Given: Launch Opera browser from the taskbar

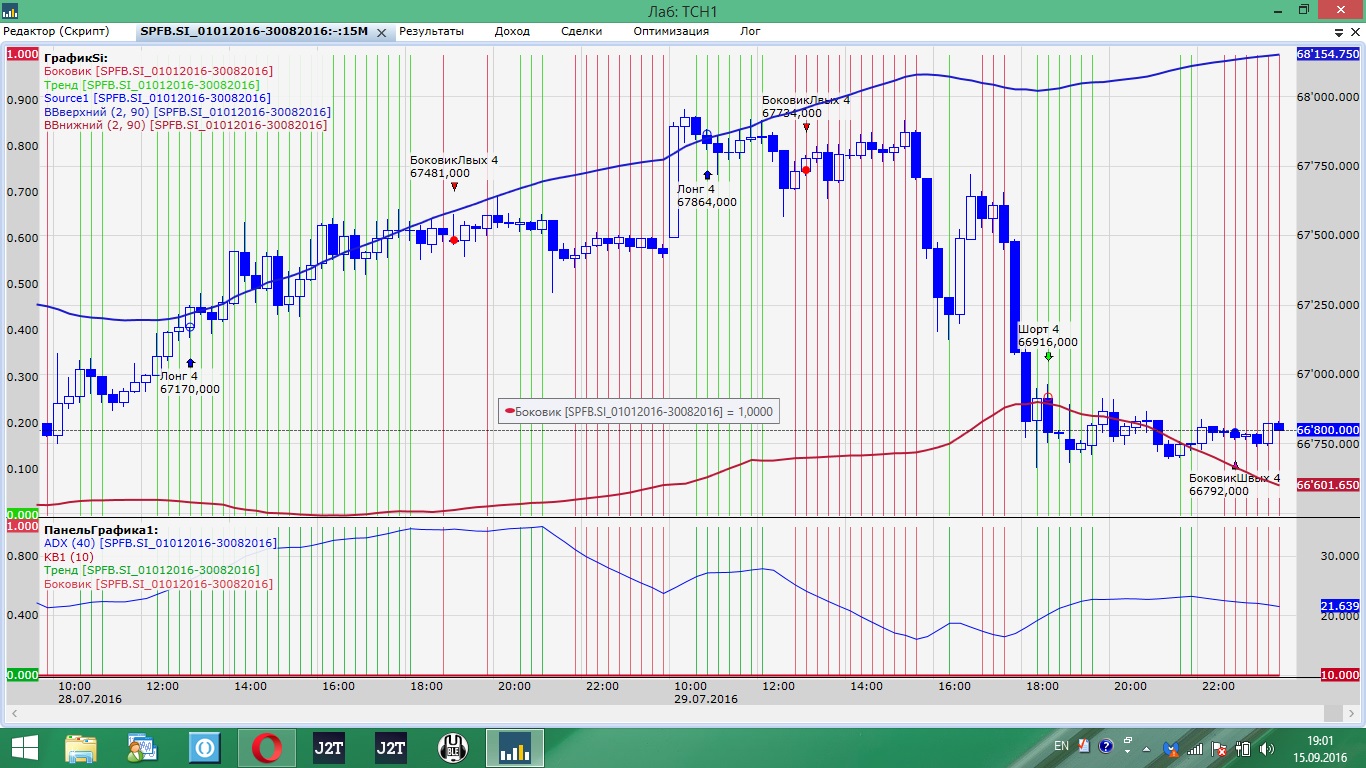Looking at the screenshot, I should (x=267, y=747).
